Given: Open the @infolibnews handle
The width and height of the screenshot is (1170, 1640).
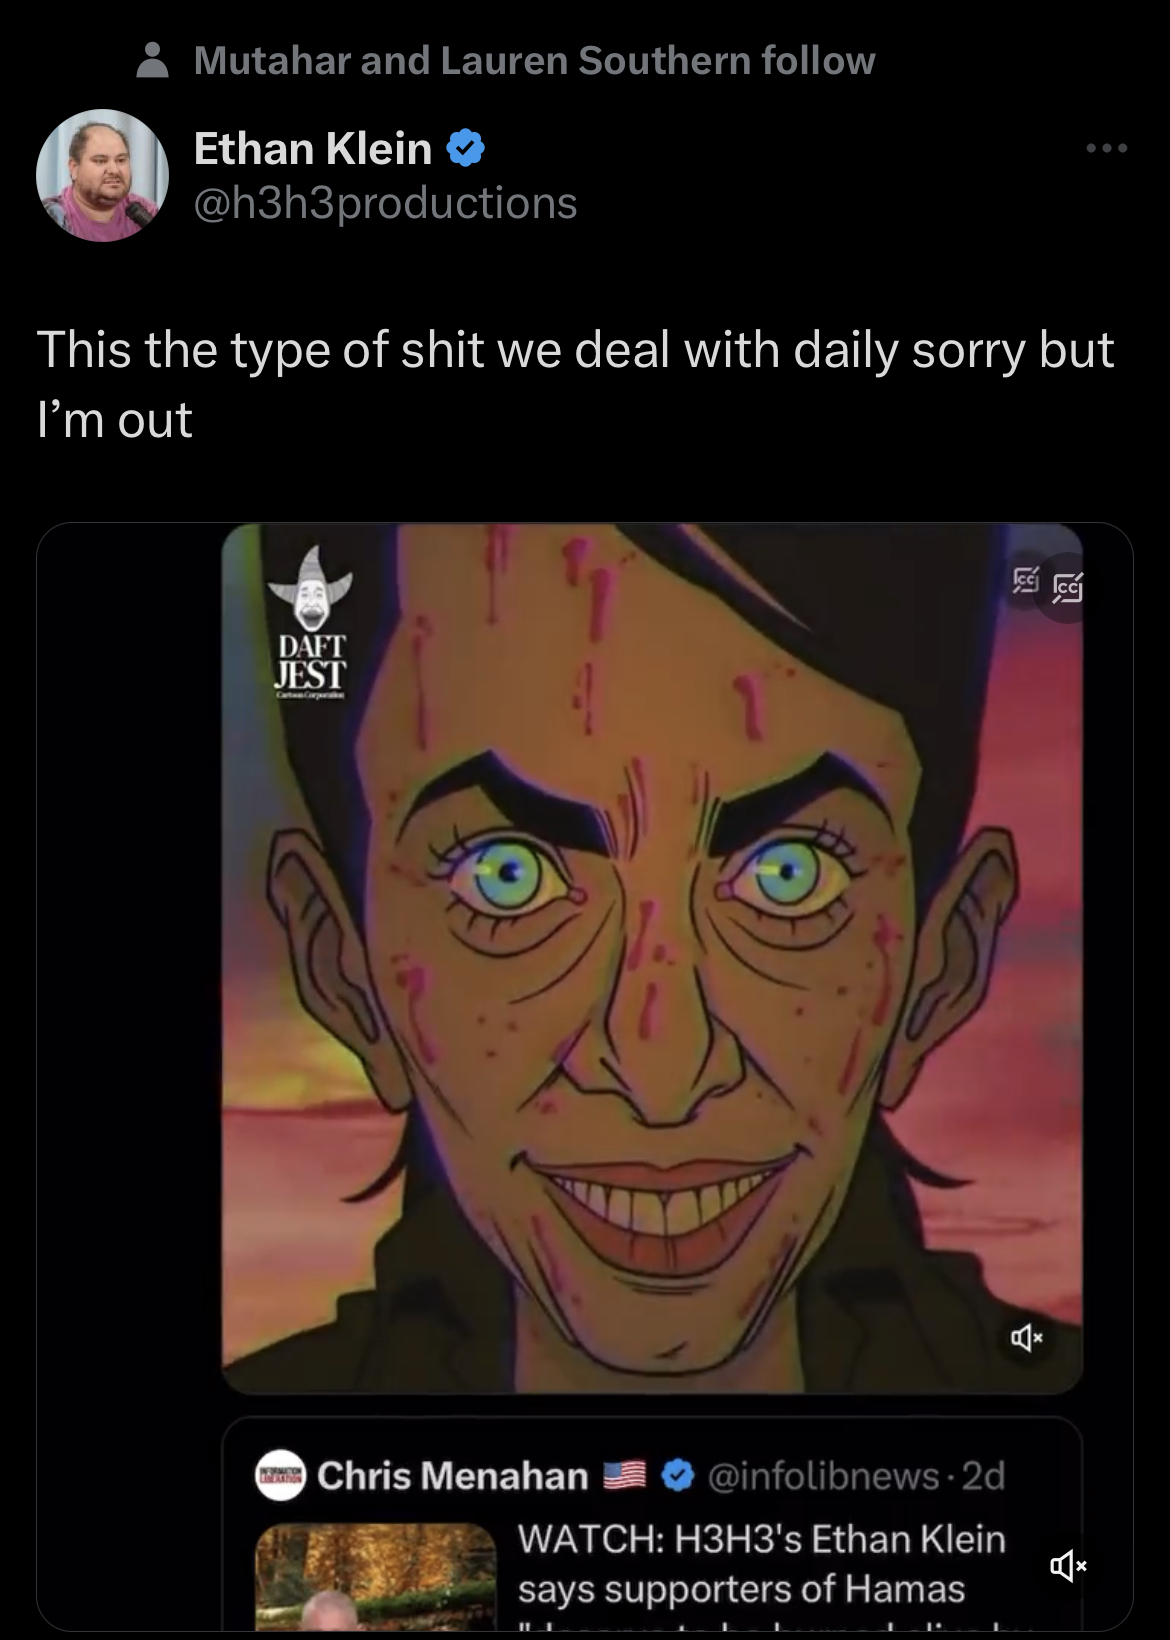Looking at the screenshot, I should 823,1476.
